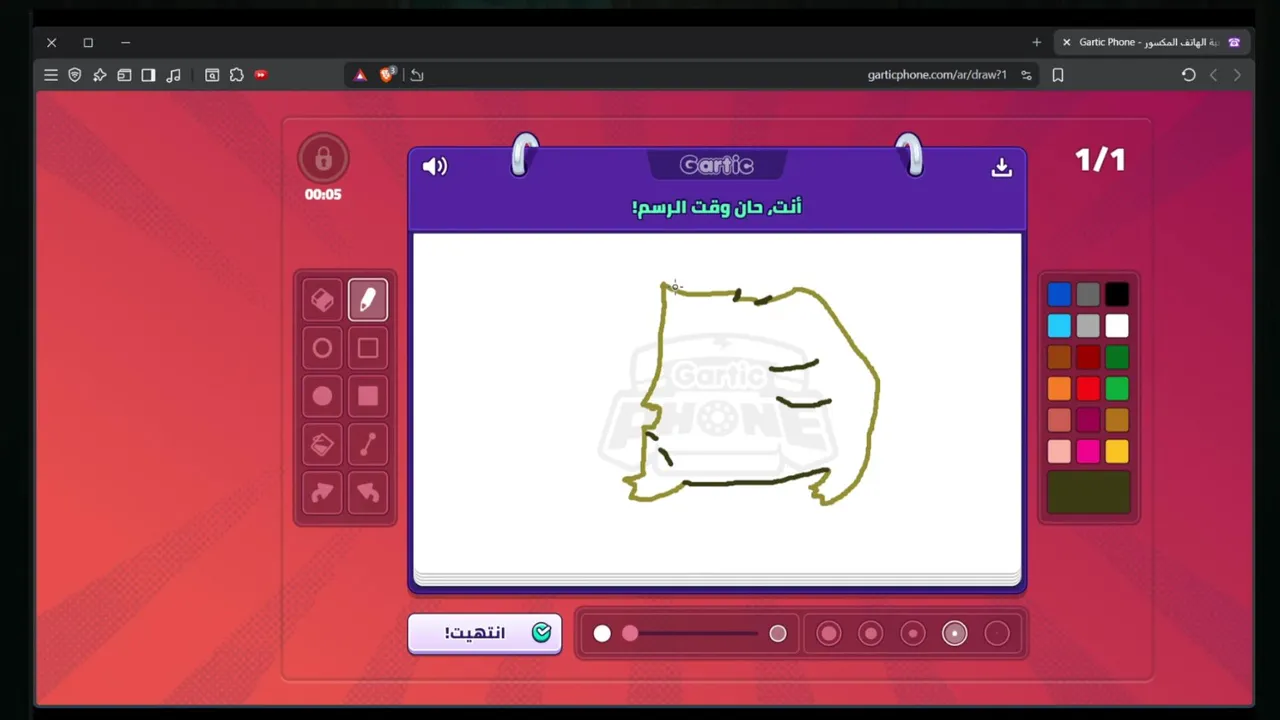The width and height of the screenshot is (1280, 720).
Task: Open the custom color picker box
Action: point(1088,493)
